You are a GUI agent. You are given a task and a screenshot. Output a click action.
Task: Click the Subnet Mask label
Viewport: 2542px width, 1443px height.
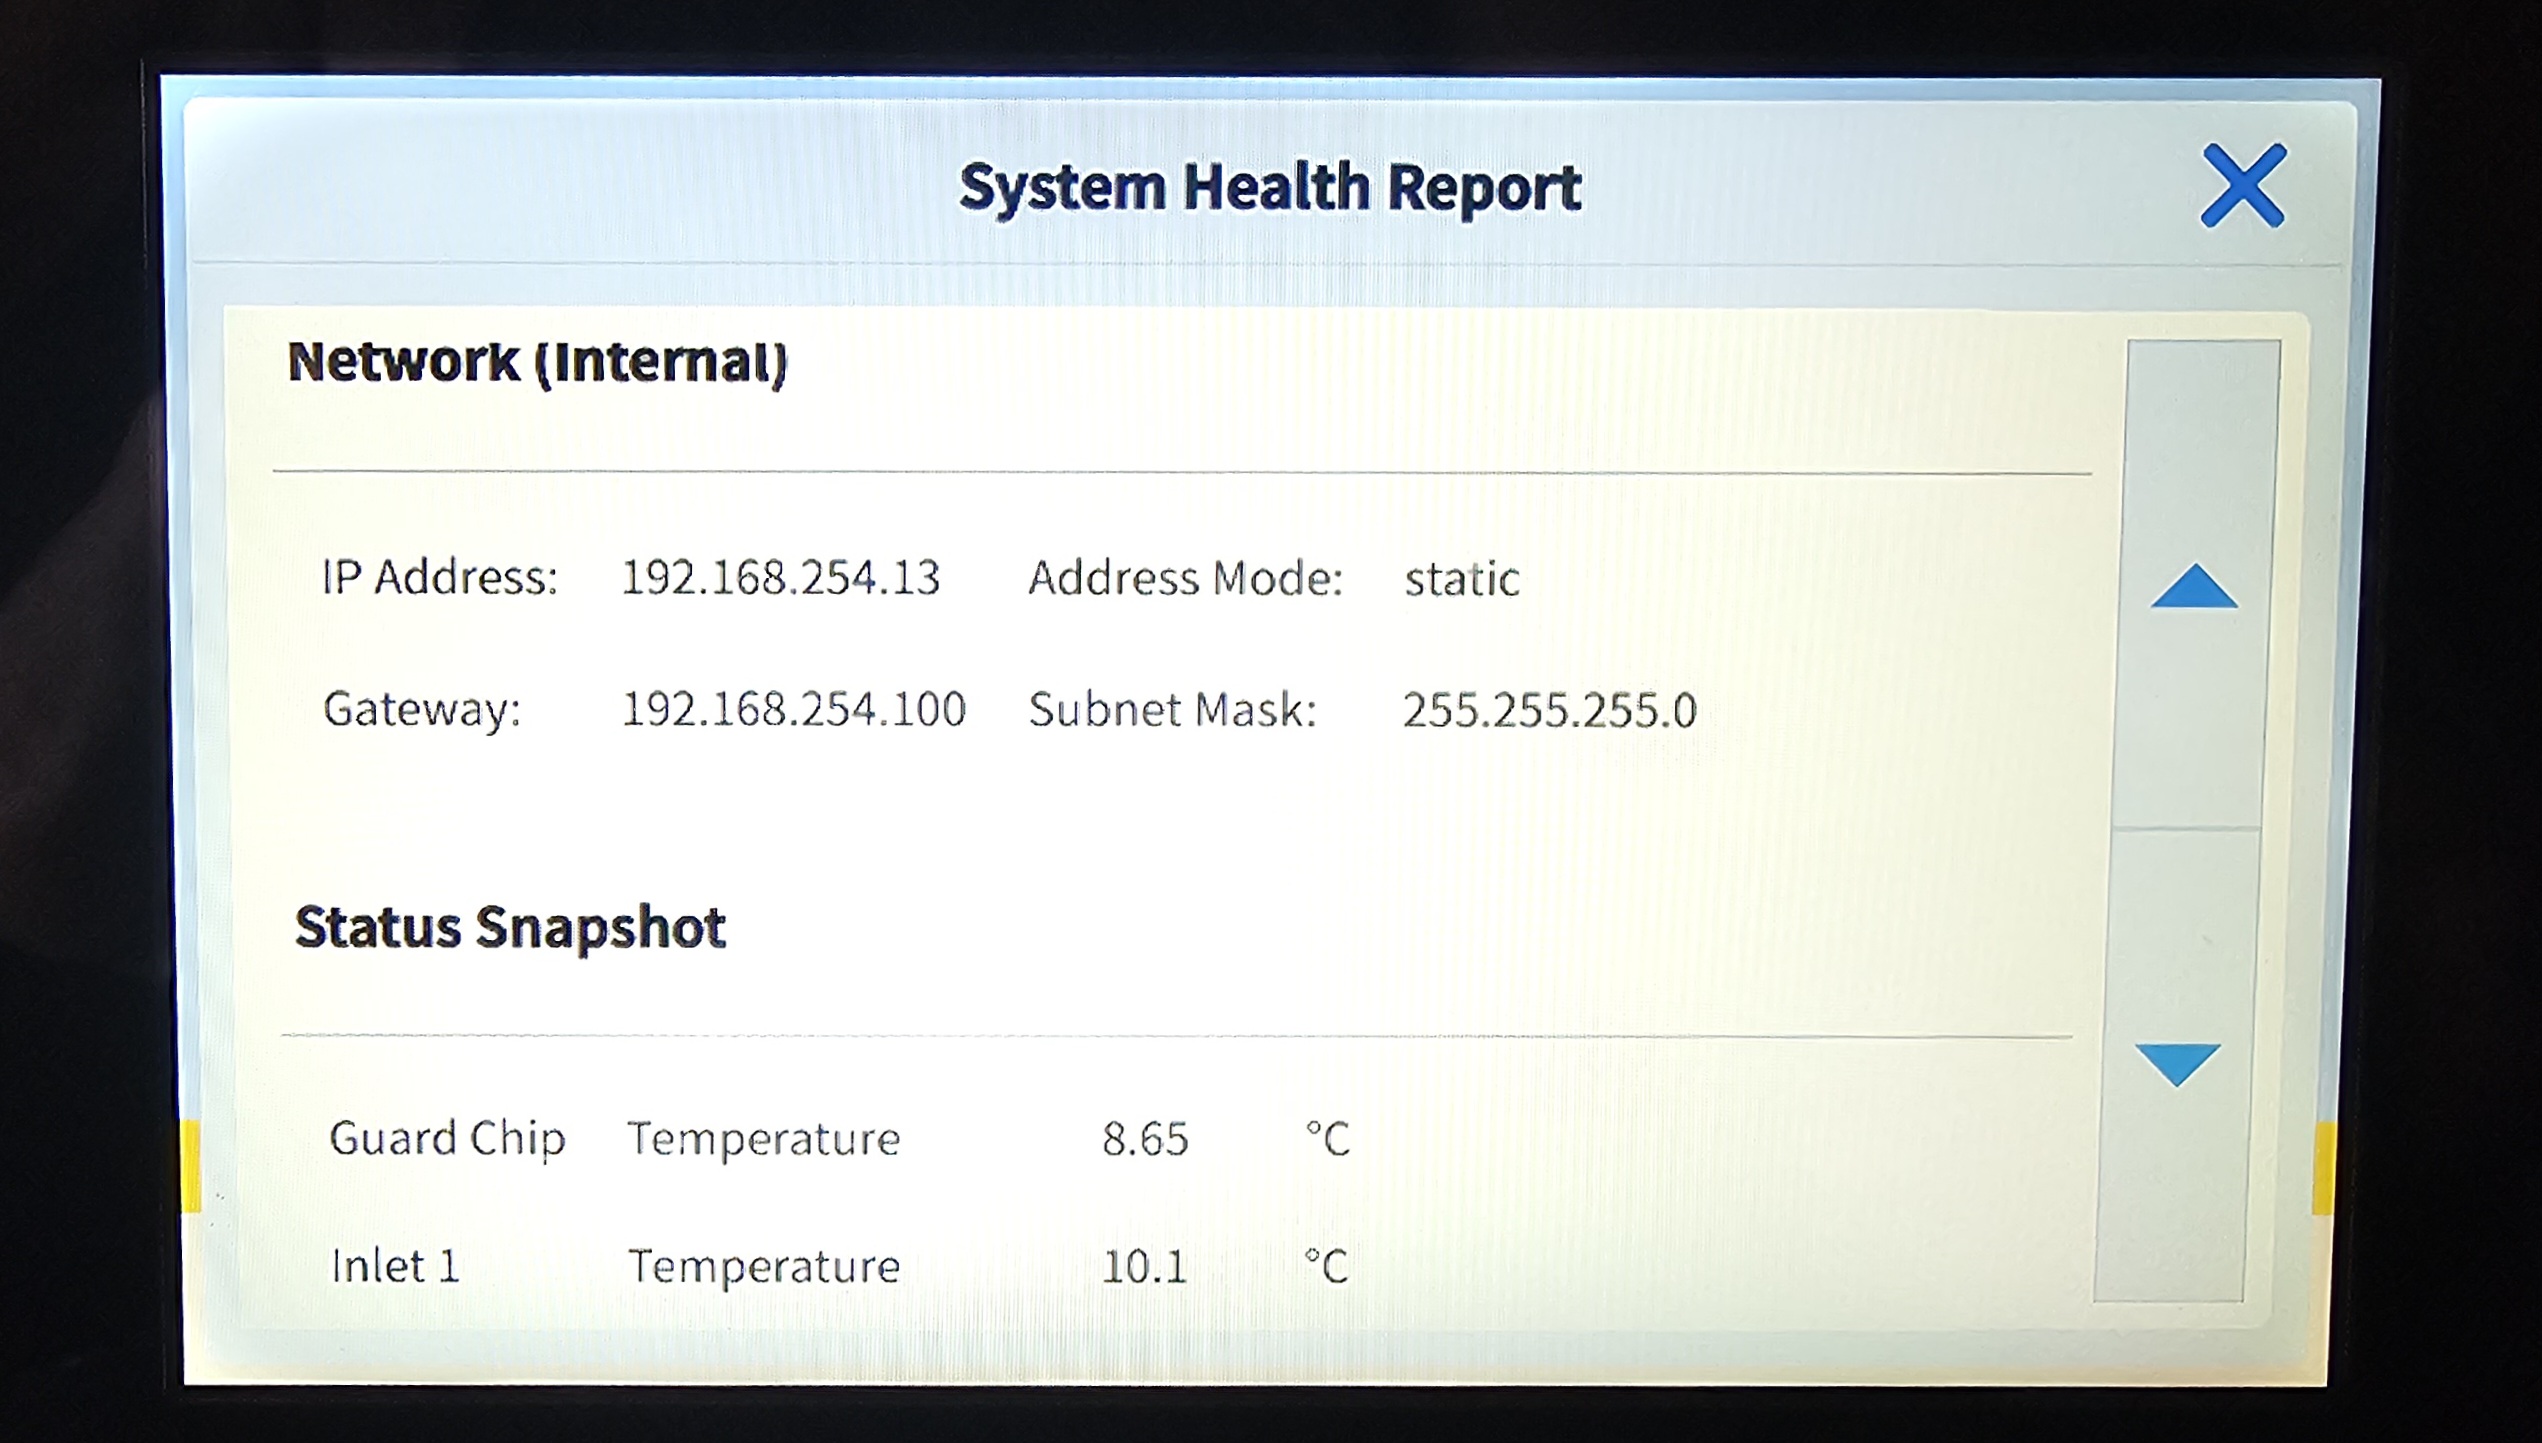(1173, 710)
